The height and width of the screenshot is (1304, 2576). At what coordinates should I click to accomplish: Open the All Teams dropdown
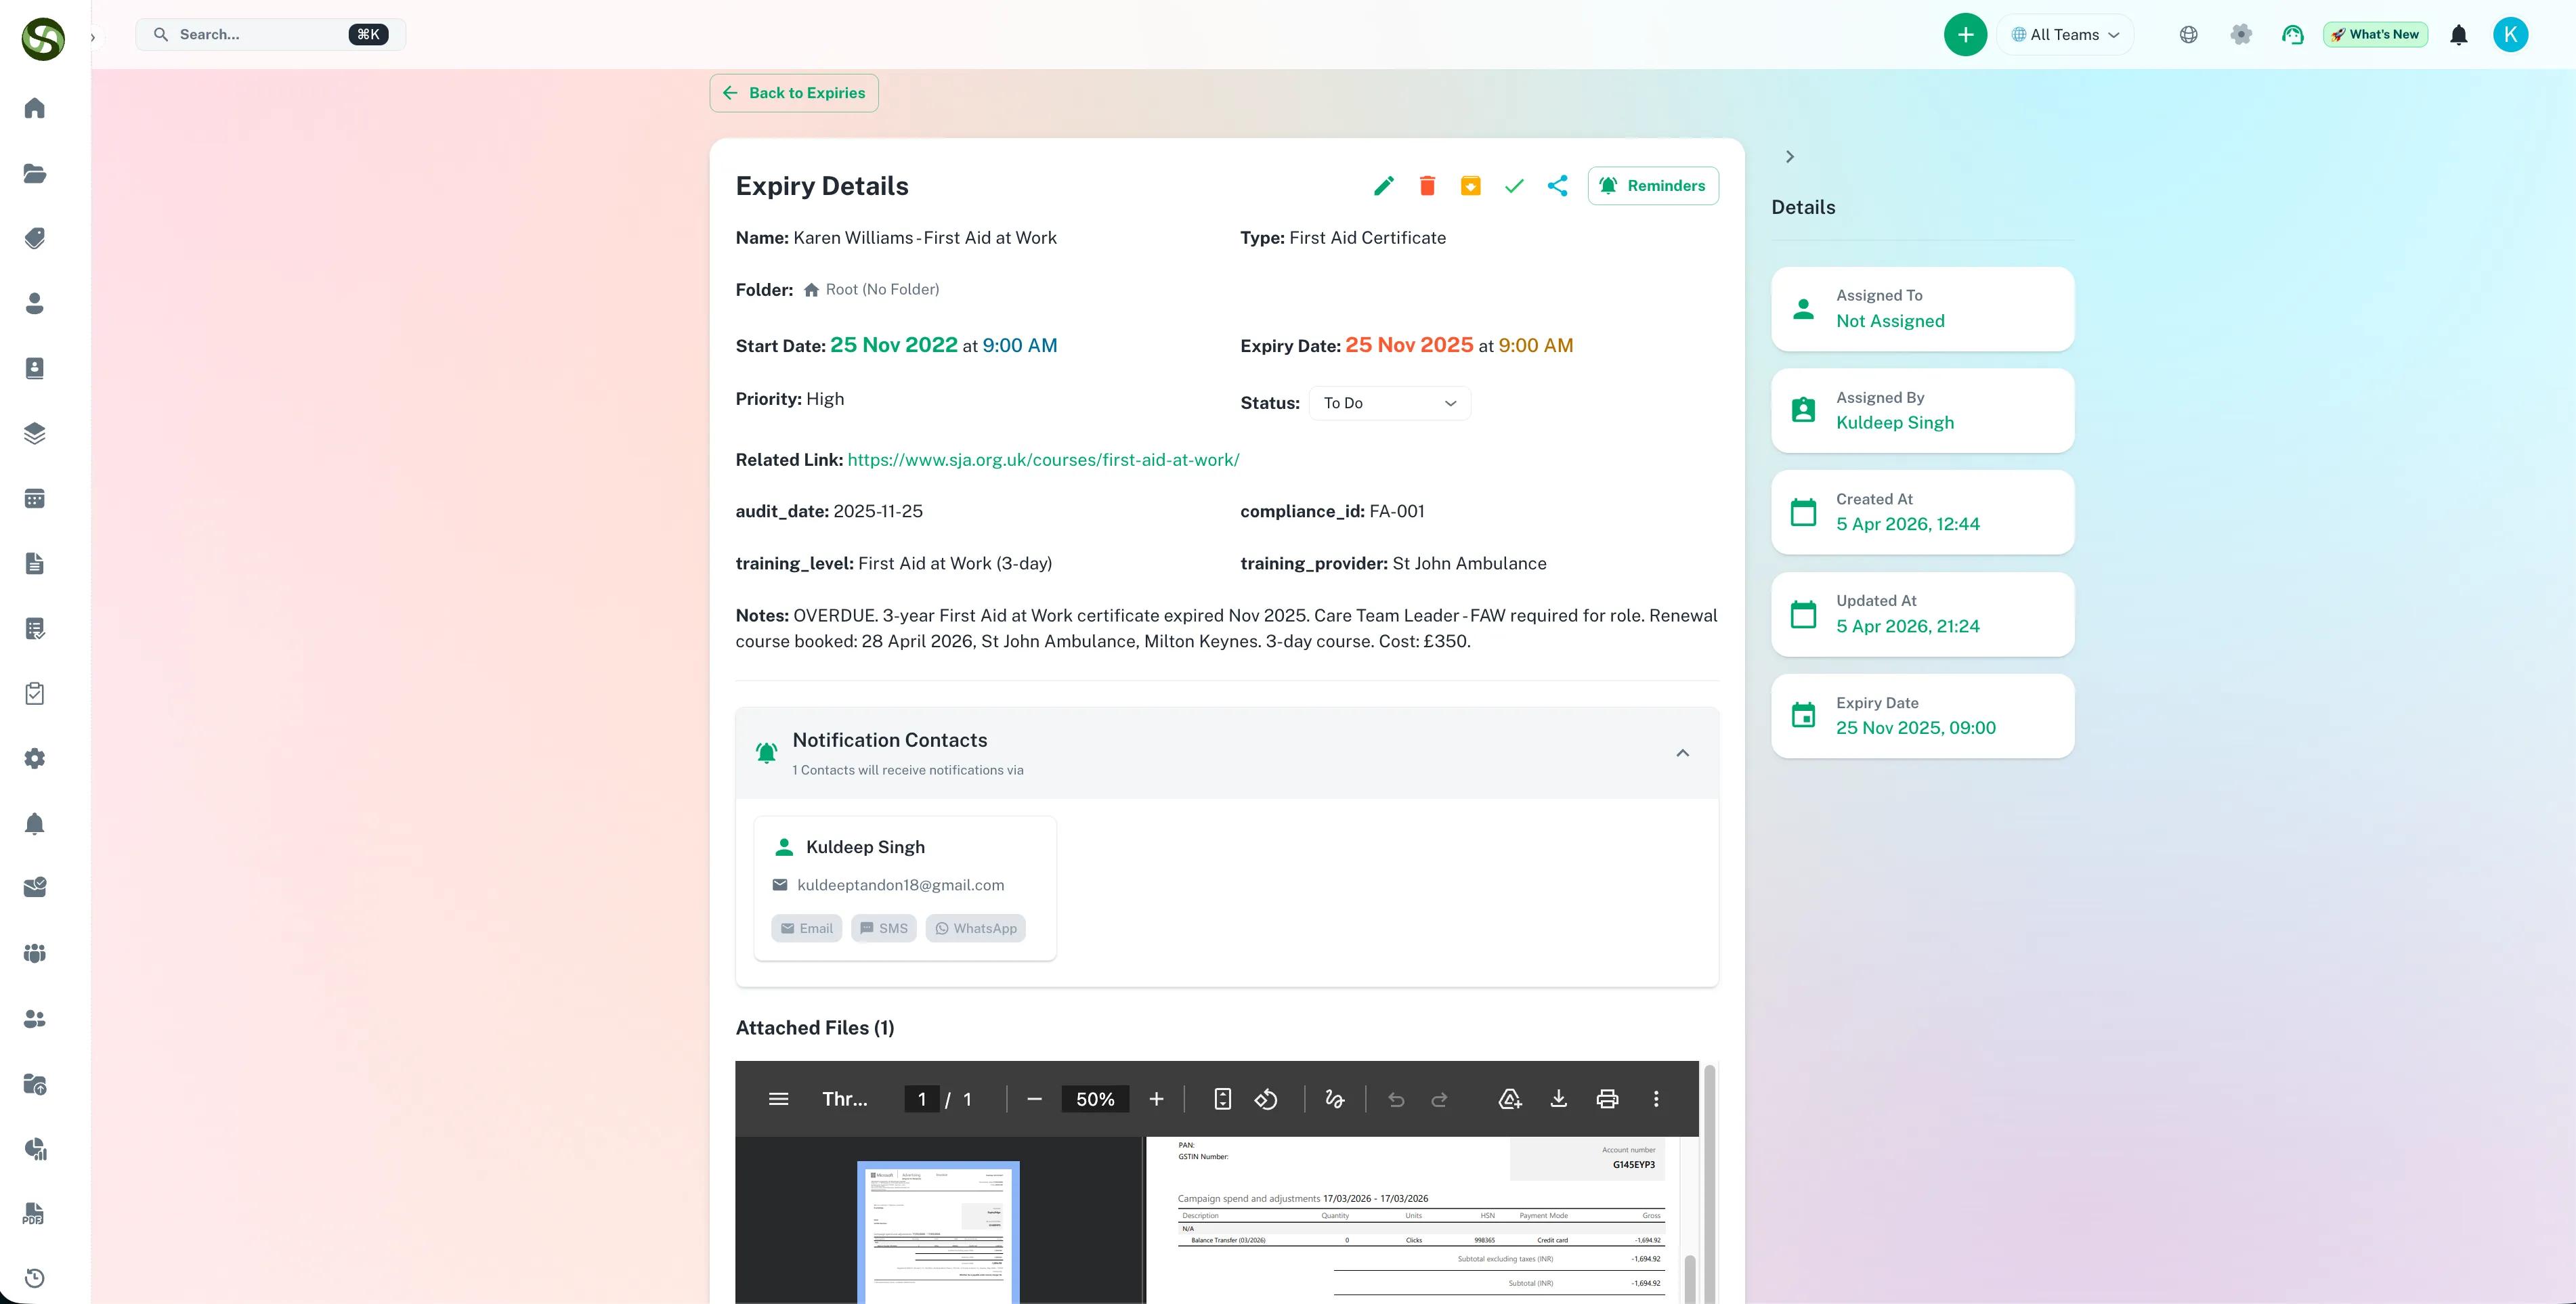coord(2065,35)
